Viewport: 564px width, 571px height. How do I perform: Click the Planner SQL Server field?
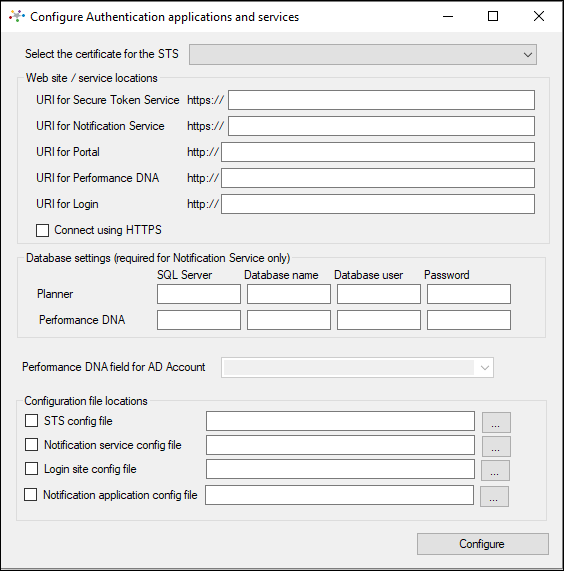199,294
